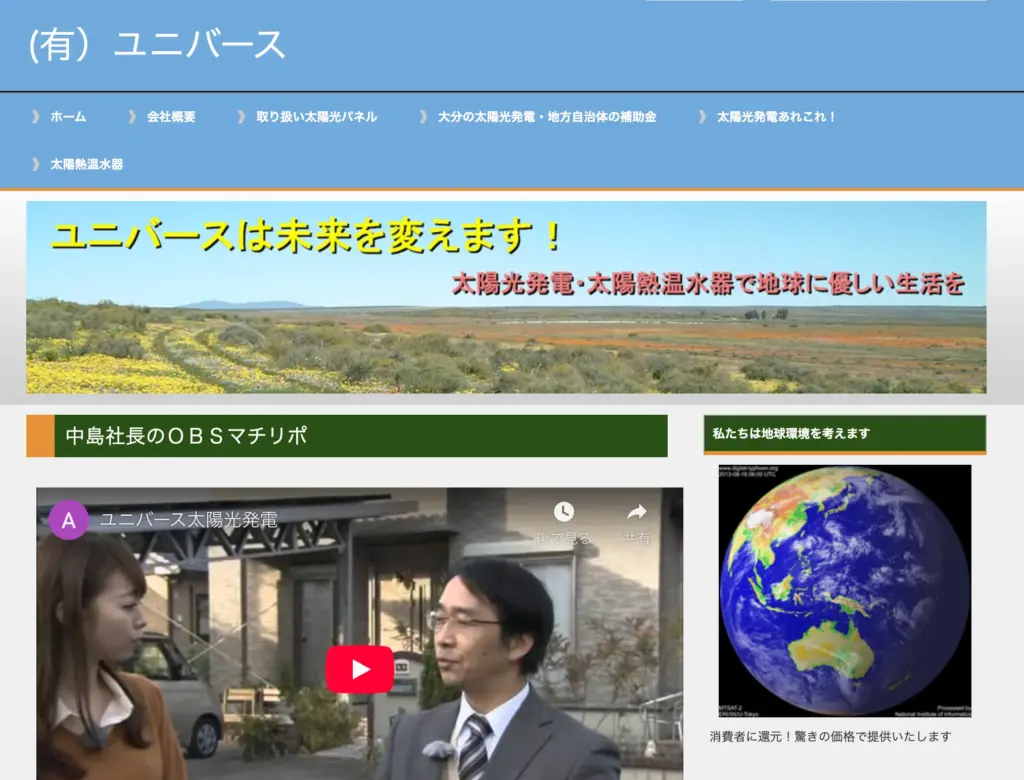Viewport: 1024px width, 780px height.
Task: Go to the ホーム menu item
Action: [x=68, y=117]
